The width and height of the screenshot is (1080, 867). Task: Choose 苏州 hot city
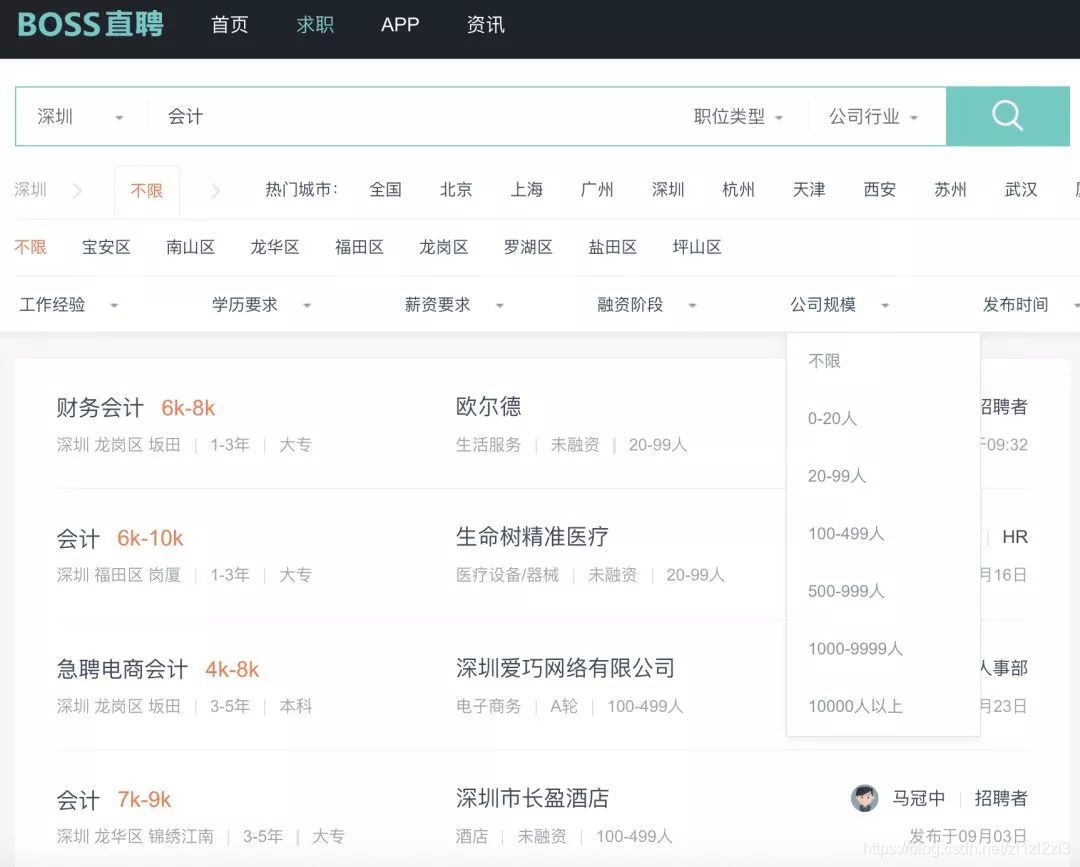click(951, 189)
